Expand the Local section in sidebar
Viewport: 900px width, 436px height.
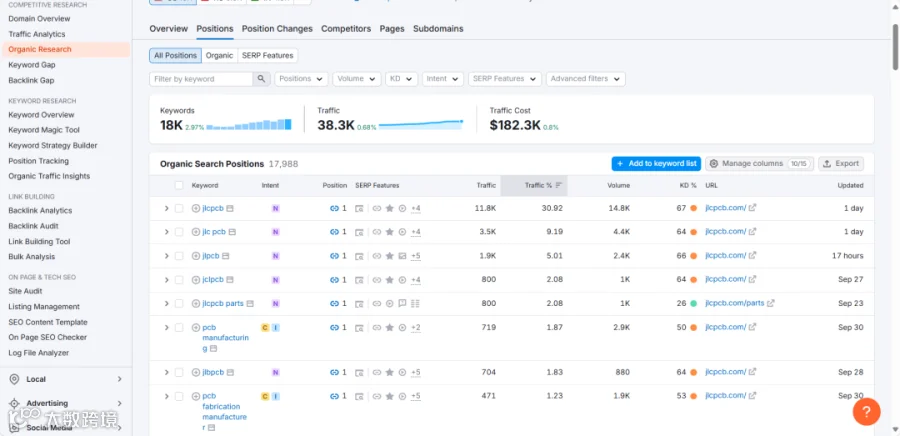(x=119, y=379)
